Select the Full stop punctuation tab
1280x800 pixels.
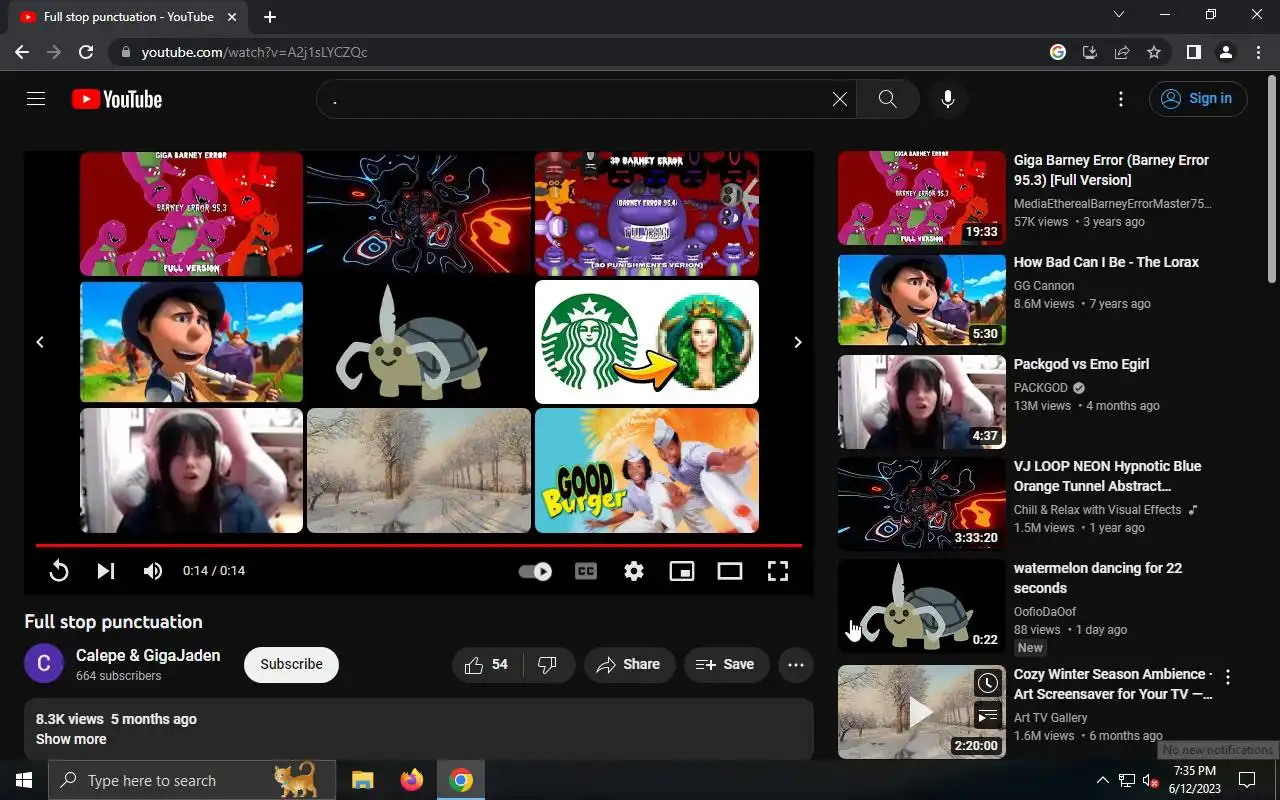point(129,17)
